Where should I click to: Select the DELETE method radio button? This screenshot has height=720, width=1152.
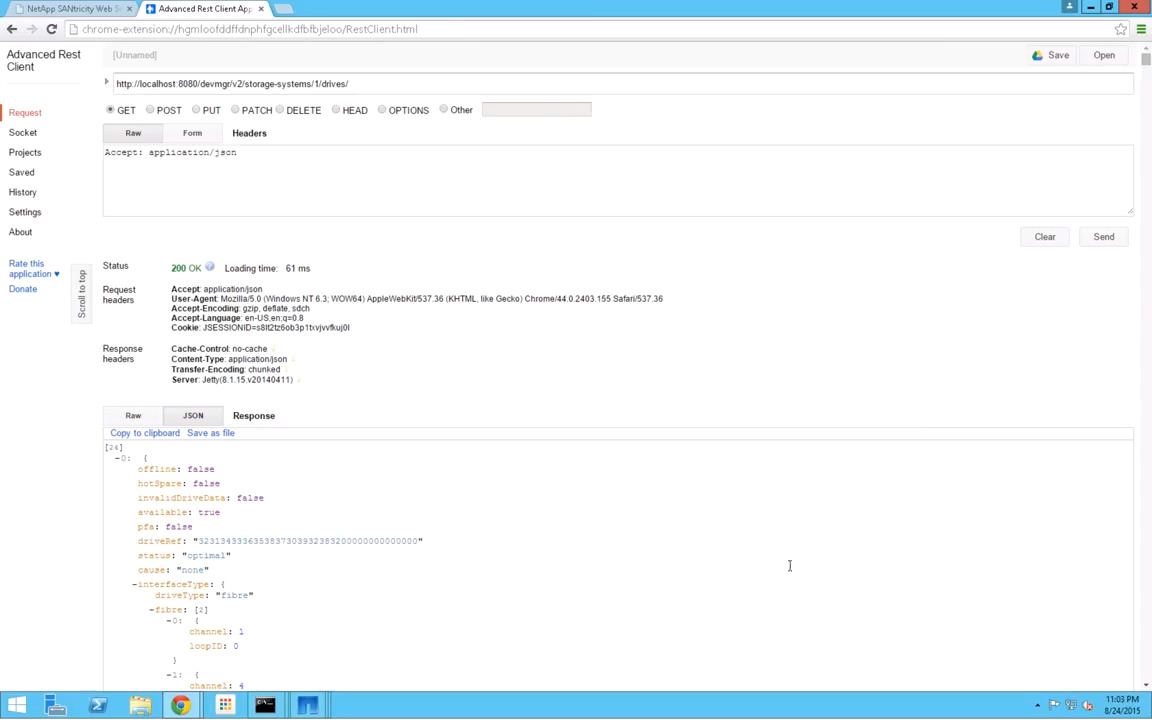click(x=280, y=110)
